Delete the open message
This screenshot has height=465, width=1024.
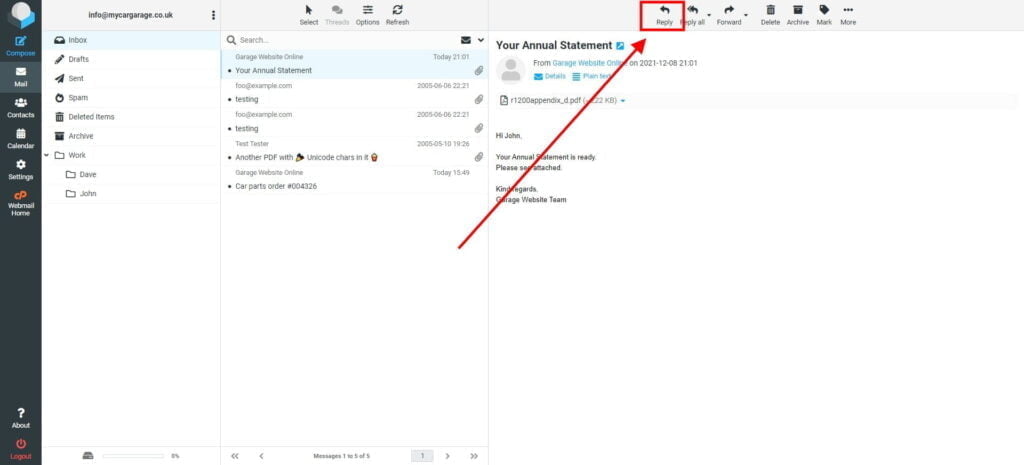[771, 15]
